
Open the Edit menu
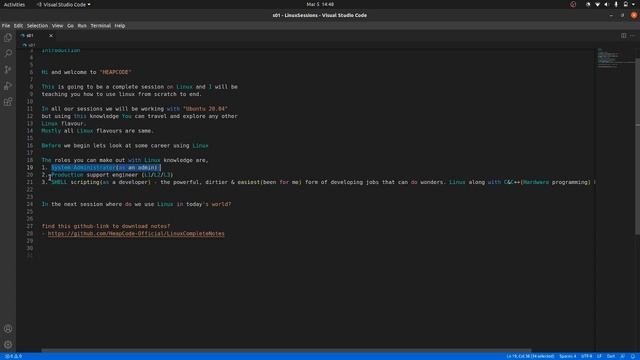[x=18, y=26]
